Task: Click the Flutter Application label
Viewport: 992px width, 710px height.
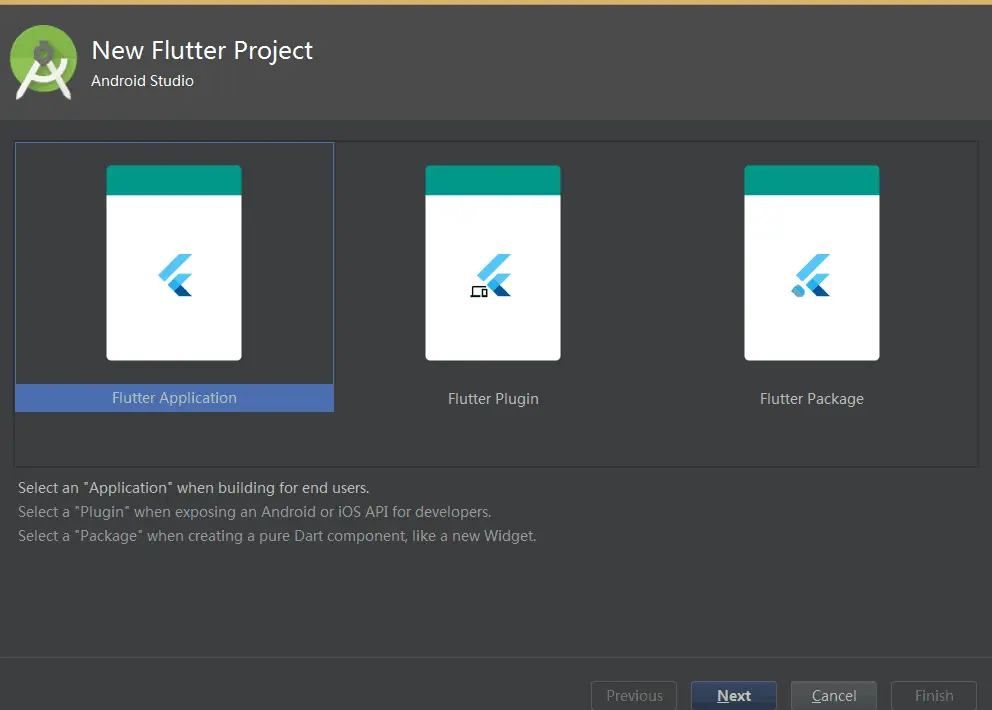Action: [174, 398]
